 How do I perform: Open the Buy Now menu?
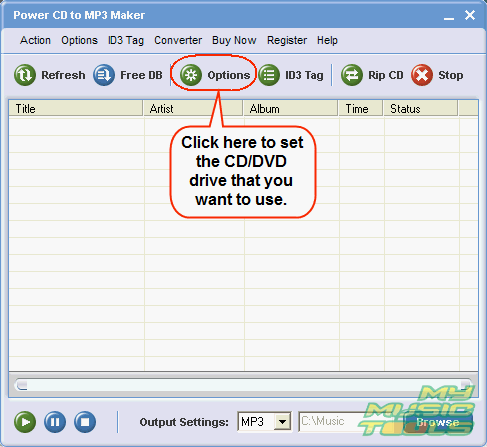pos(234,40)
